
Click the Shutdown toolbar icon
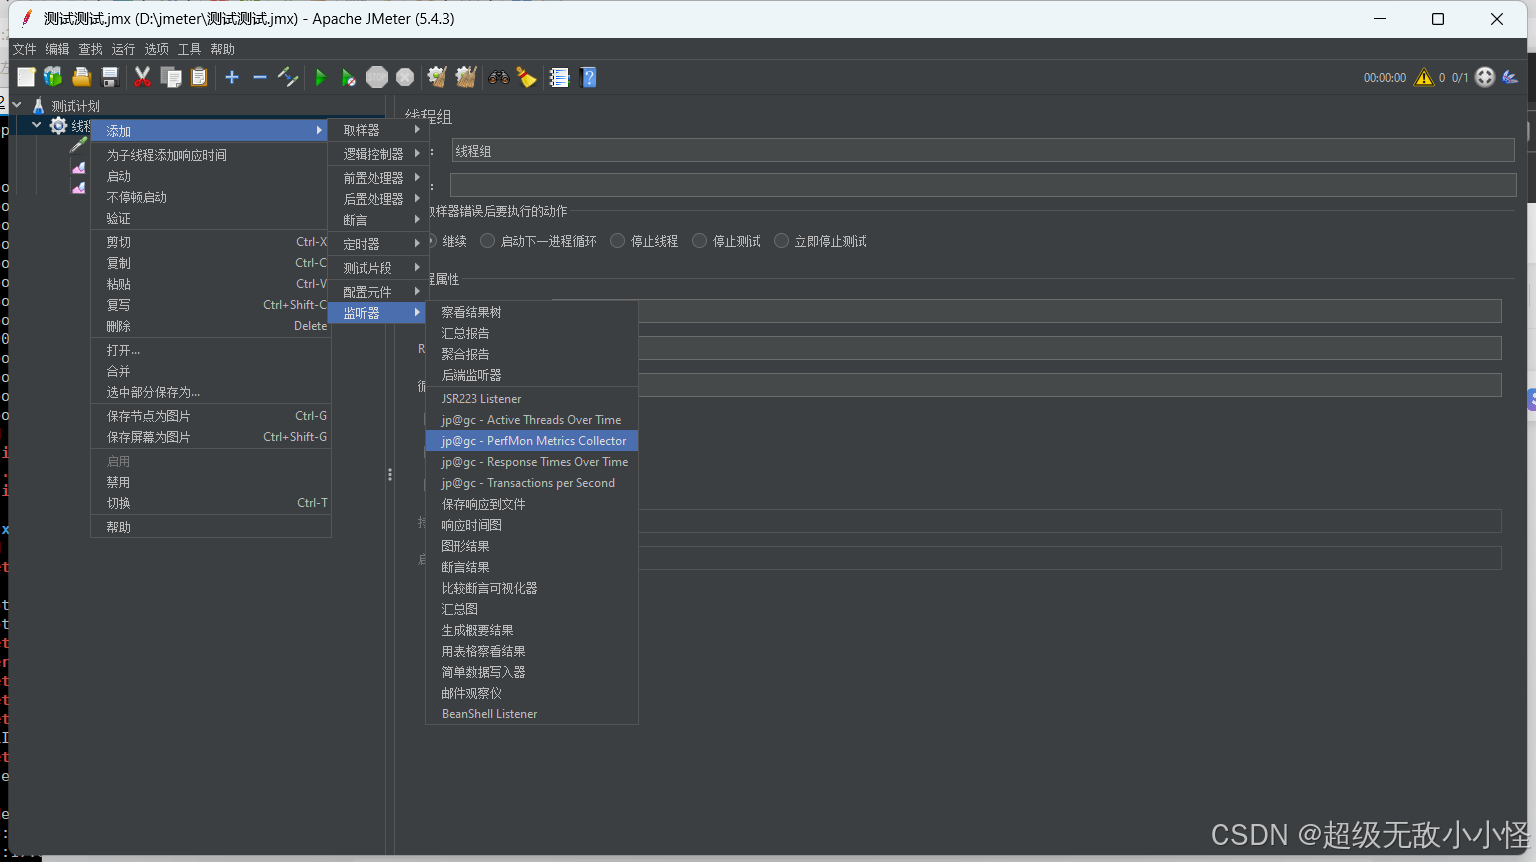(405, 77)
